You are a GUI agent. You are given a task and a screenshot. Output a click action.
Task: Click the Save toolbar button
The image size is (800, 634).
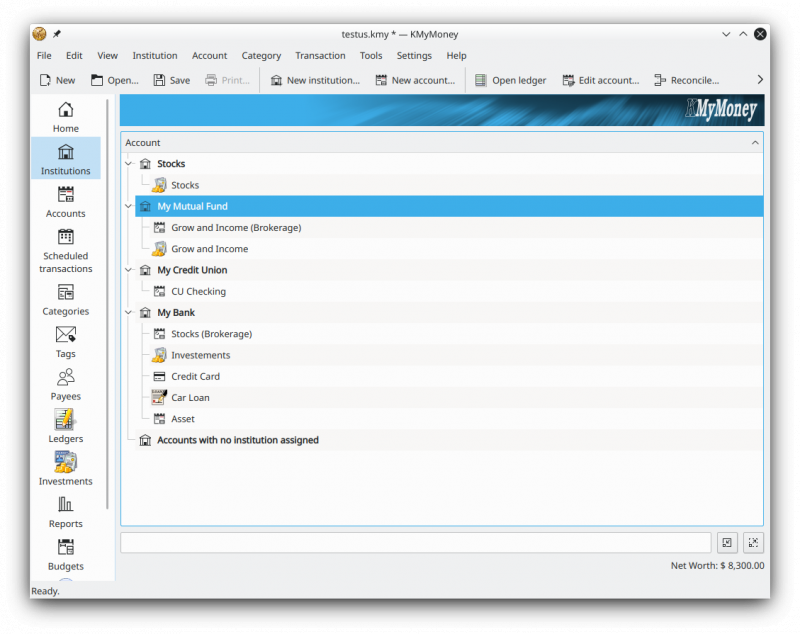point(172,80)
